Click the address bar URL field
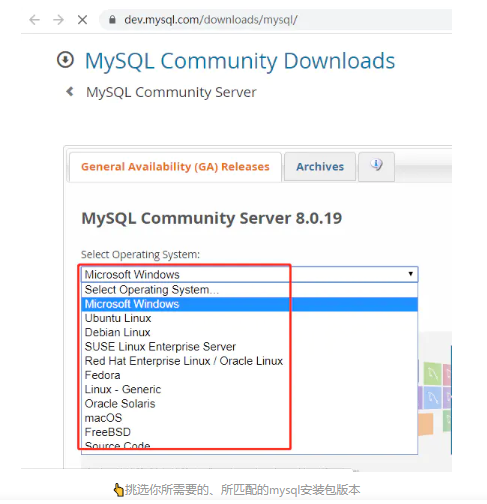 coord(277,20)
